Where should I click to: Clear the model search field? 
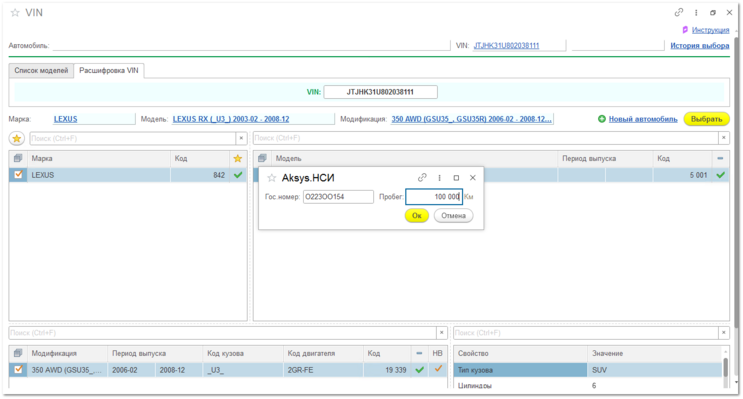click(x=724, y=138)
